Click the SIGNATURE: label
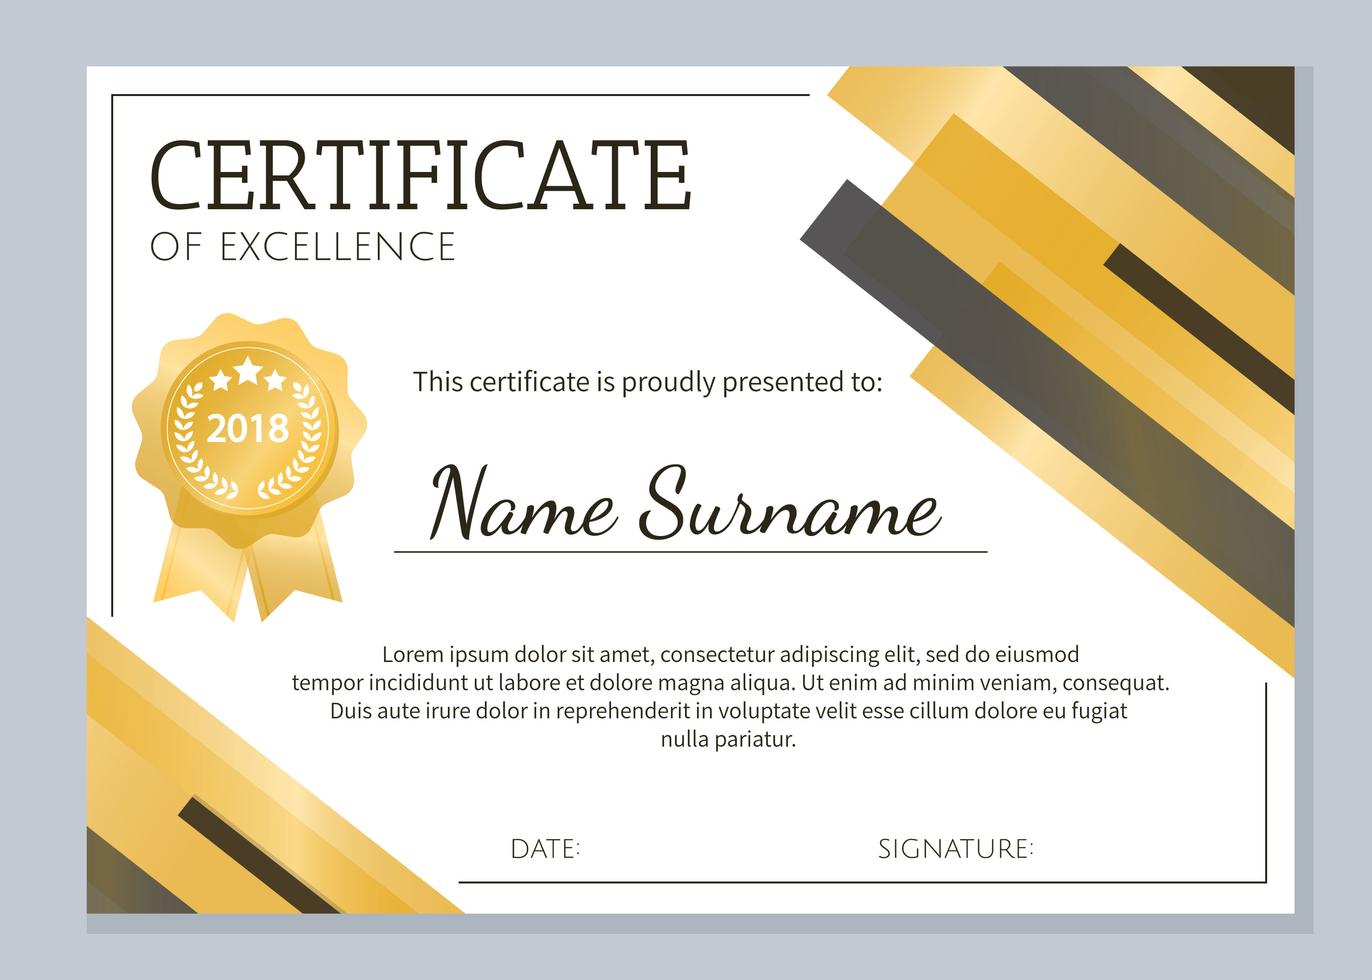 coord(956,850)
